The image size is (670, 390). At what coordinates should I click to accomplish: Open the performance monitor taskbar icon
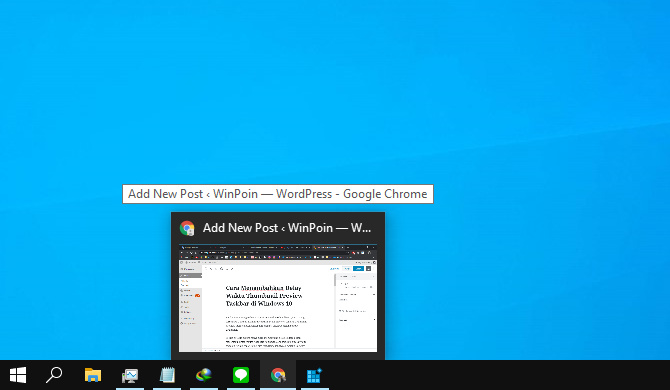tap(130, 375)
